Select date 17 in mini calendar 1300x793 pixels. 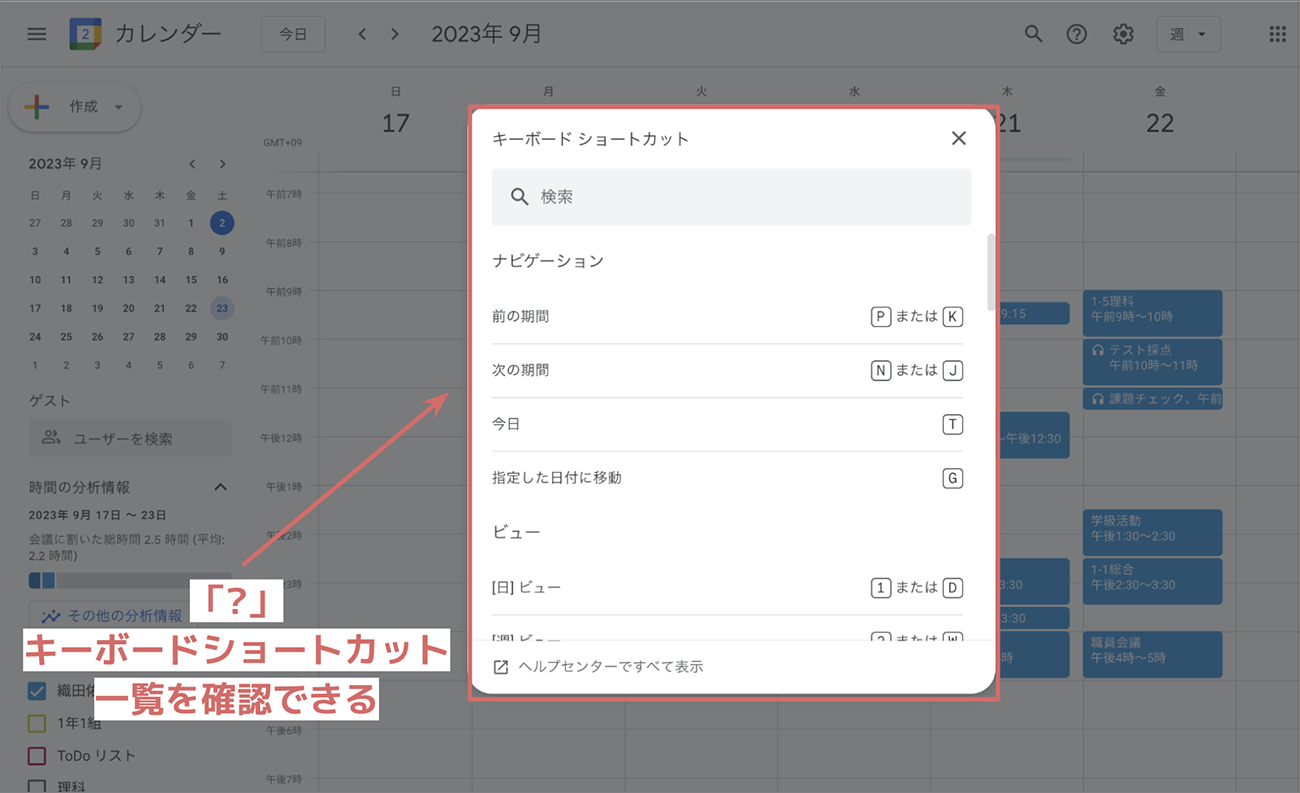[35, 309]
